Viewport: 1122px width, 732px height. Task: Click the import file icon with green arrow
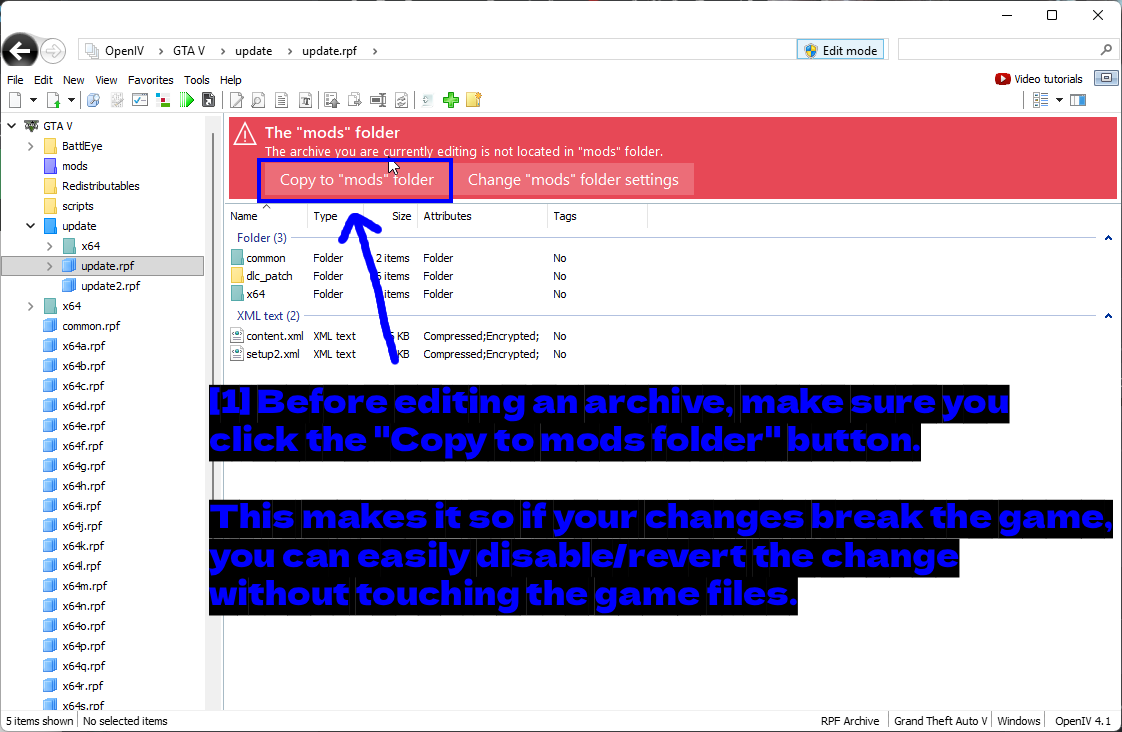tap(54, 100)
